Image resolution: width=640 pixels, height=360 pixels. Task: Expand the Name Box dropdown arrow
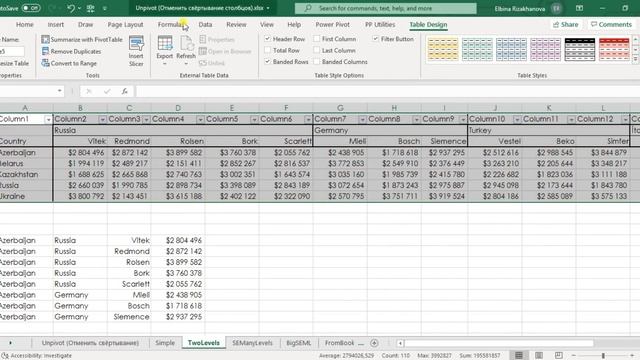pyautogui.click(x=60, y=91)
